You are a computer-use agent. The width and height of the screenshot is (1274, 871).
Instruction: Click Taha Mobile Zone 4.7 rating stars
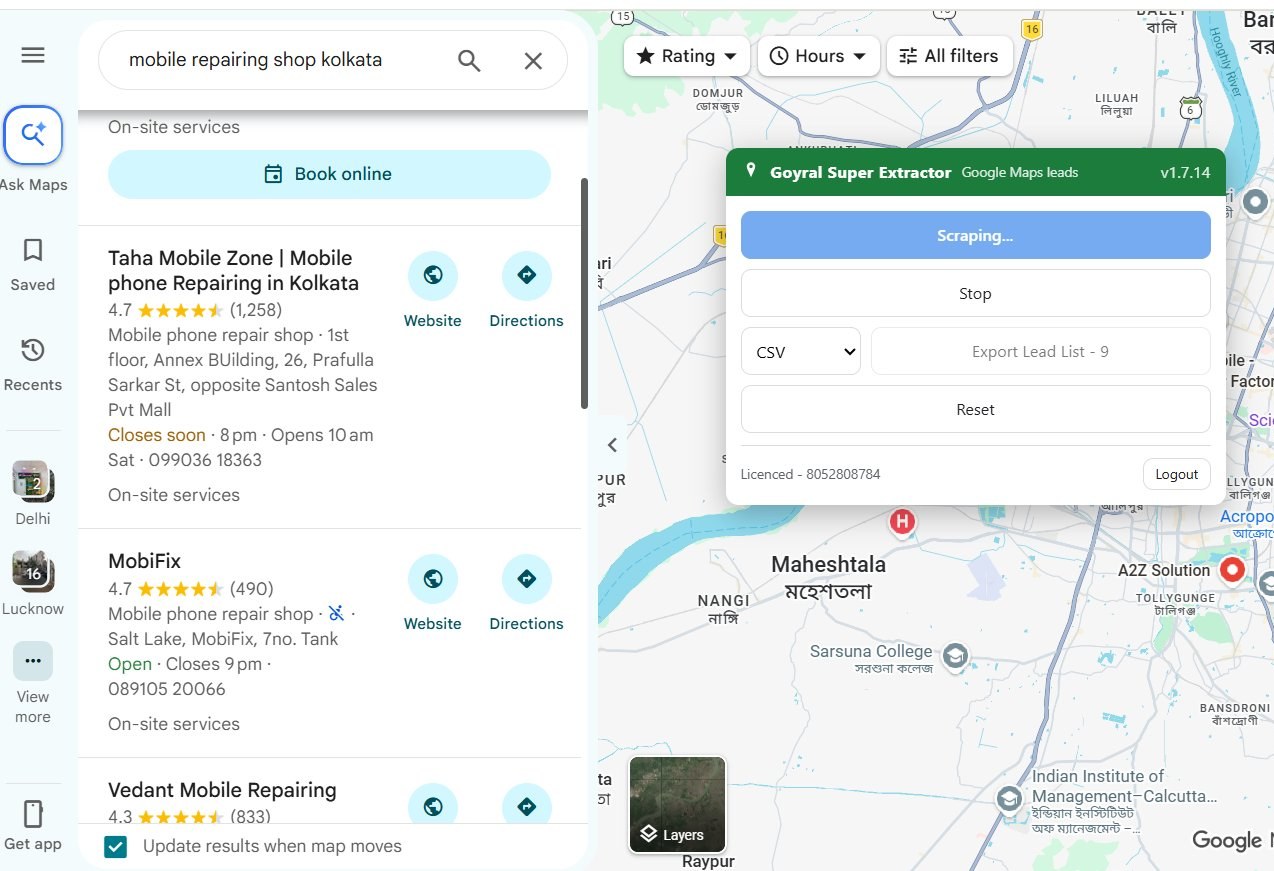click(x=180, y=310)
